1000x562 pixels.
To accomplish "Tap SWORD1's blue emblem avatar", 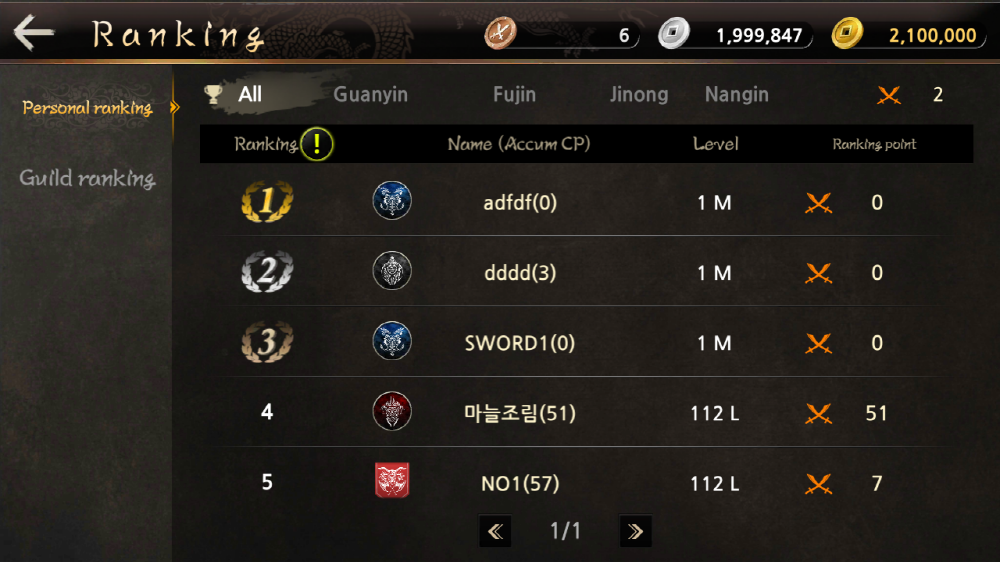I will 392,341.
